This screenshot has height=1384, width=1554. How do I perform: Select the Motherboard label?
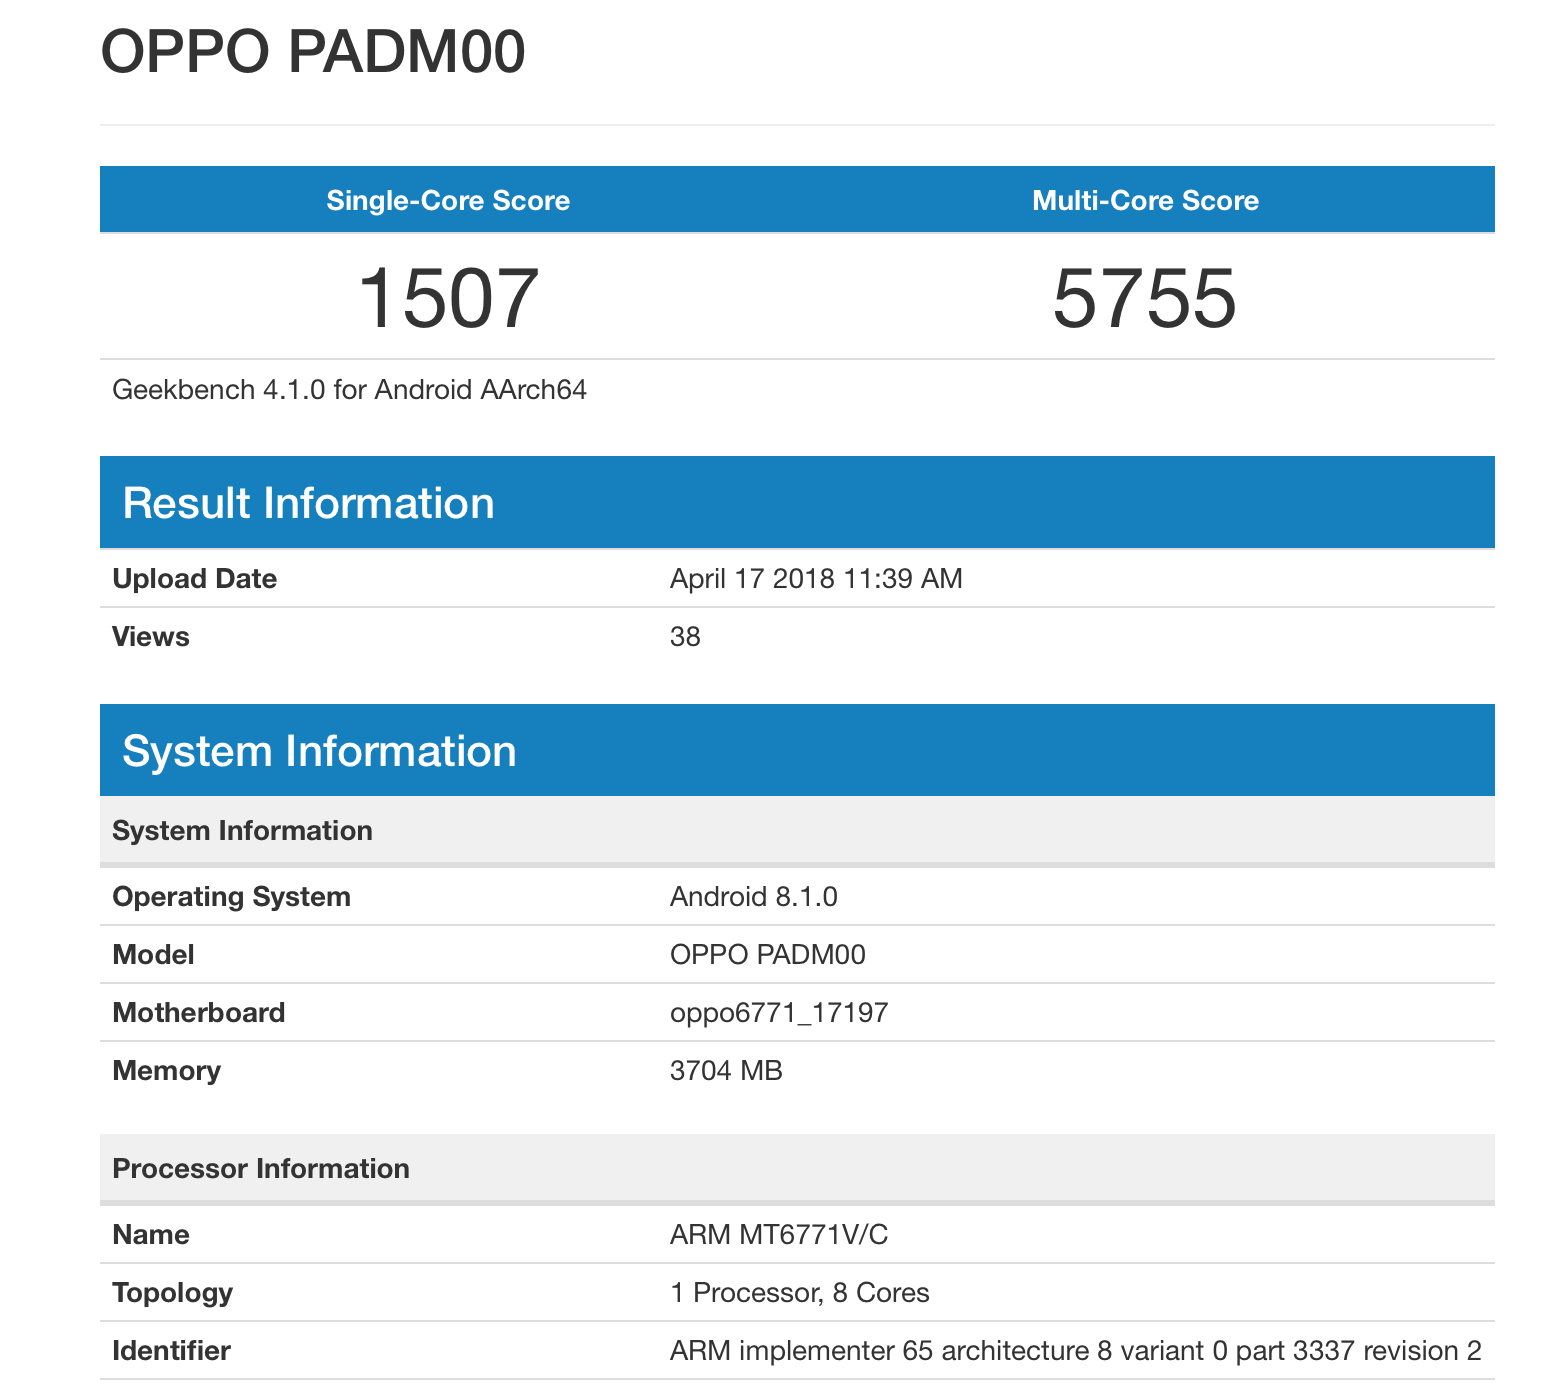[199, 1013]
